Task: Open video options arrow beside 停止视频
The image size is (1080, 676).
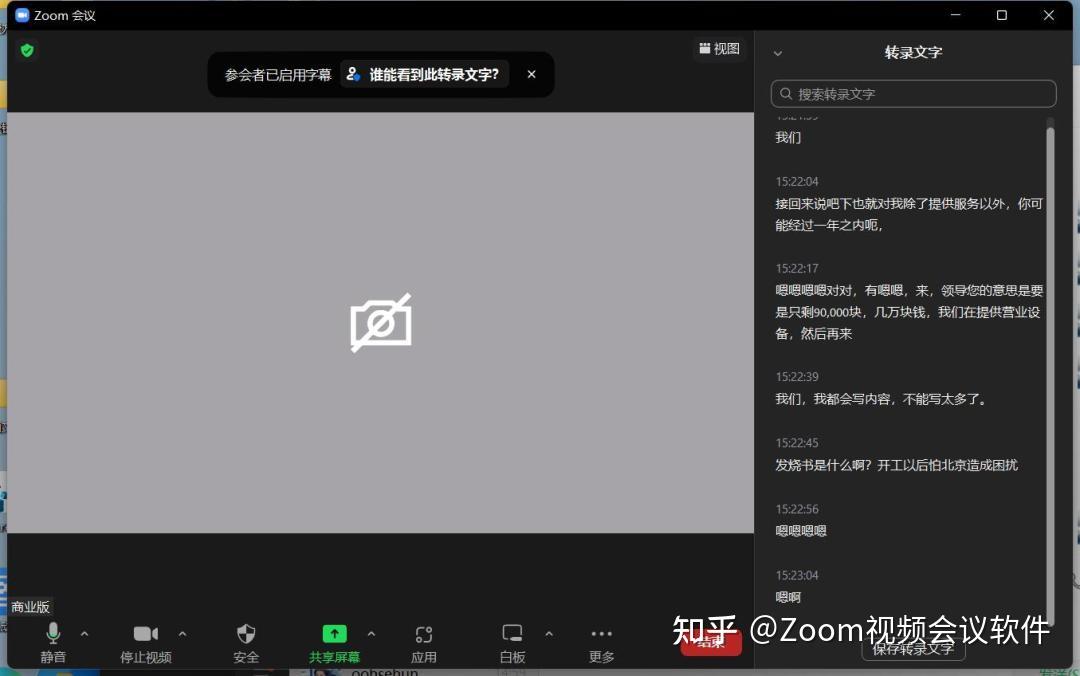Action: (x=183, y=633)
